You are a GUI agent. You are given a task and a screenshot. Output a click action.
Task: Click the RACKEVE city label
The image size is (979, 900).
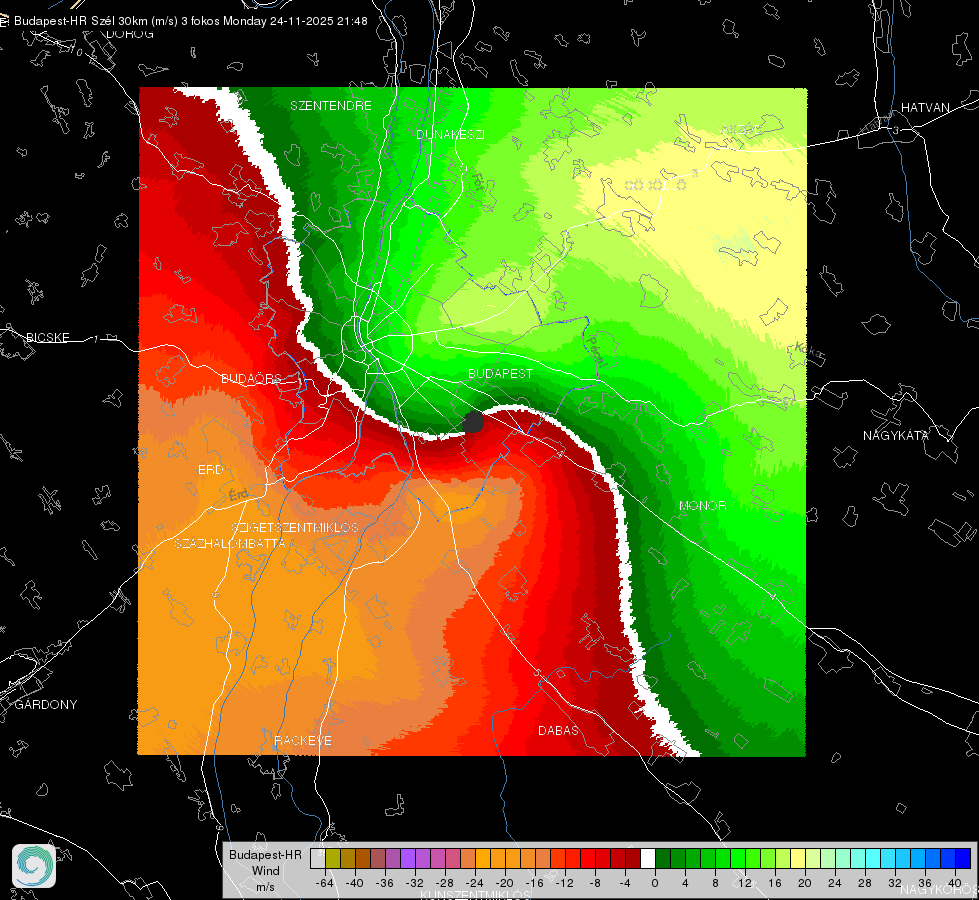303,741
